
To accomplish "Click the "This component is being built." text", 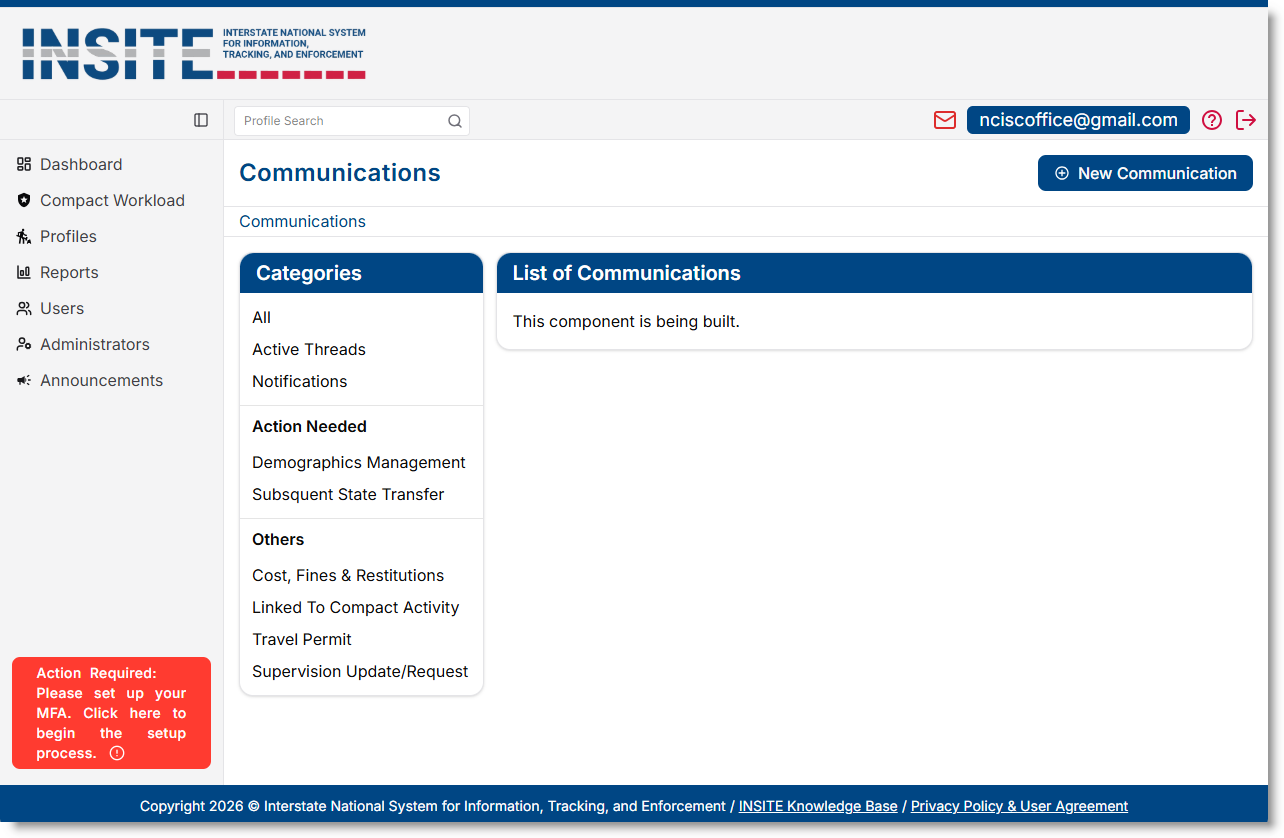I will coord(626,322).
